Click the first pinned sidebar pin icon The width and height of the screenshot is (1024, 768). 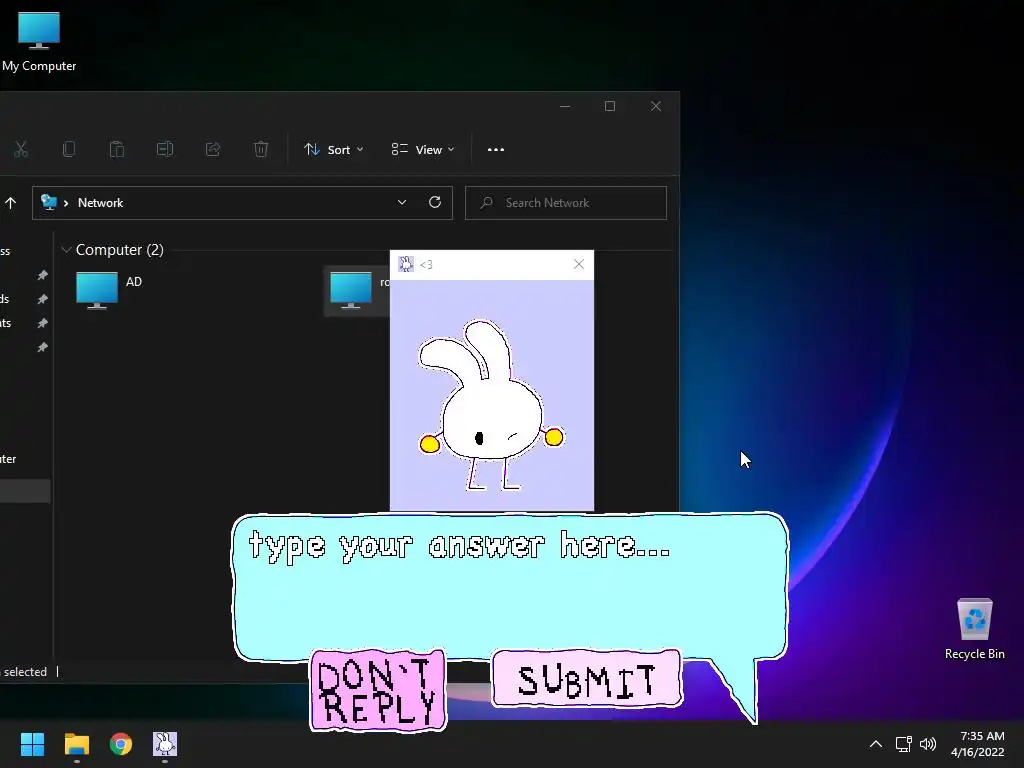pos(42,275)
